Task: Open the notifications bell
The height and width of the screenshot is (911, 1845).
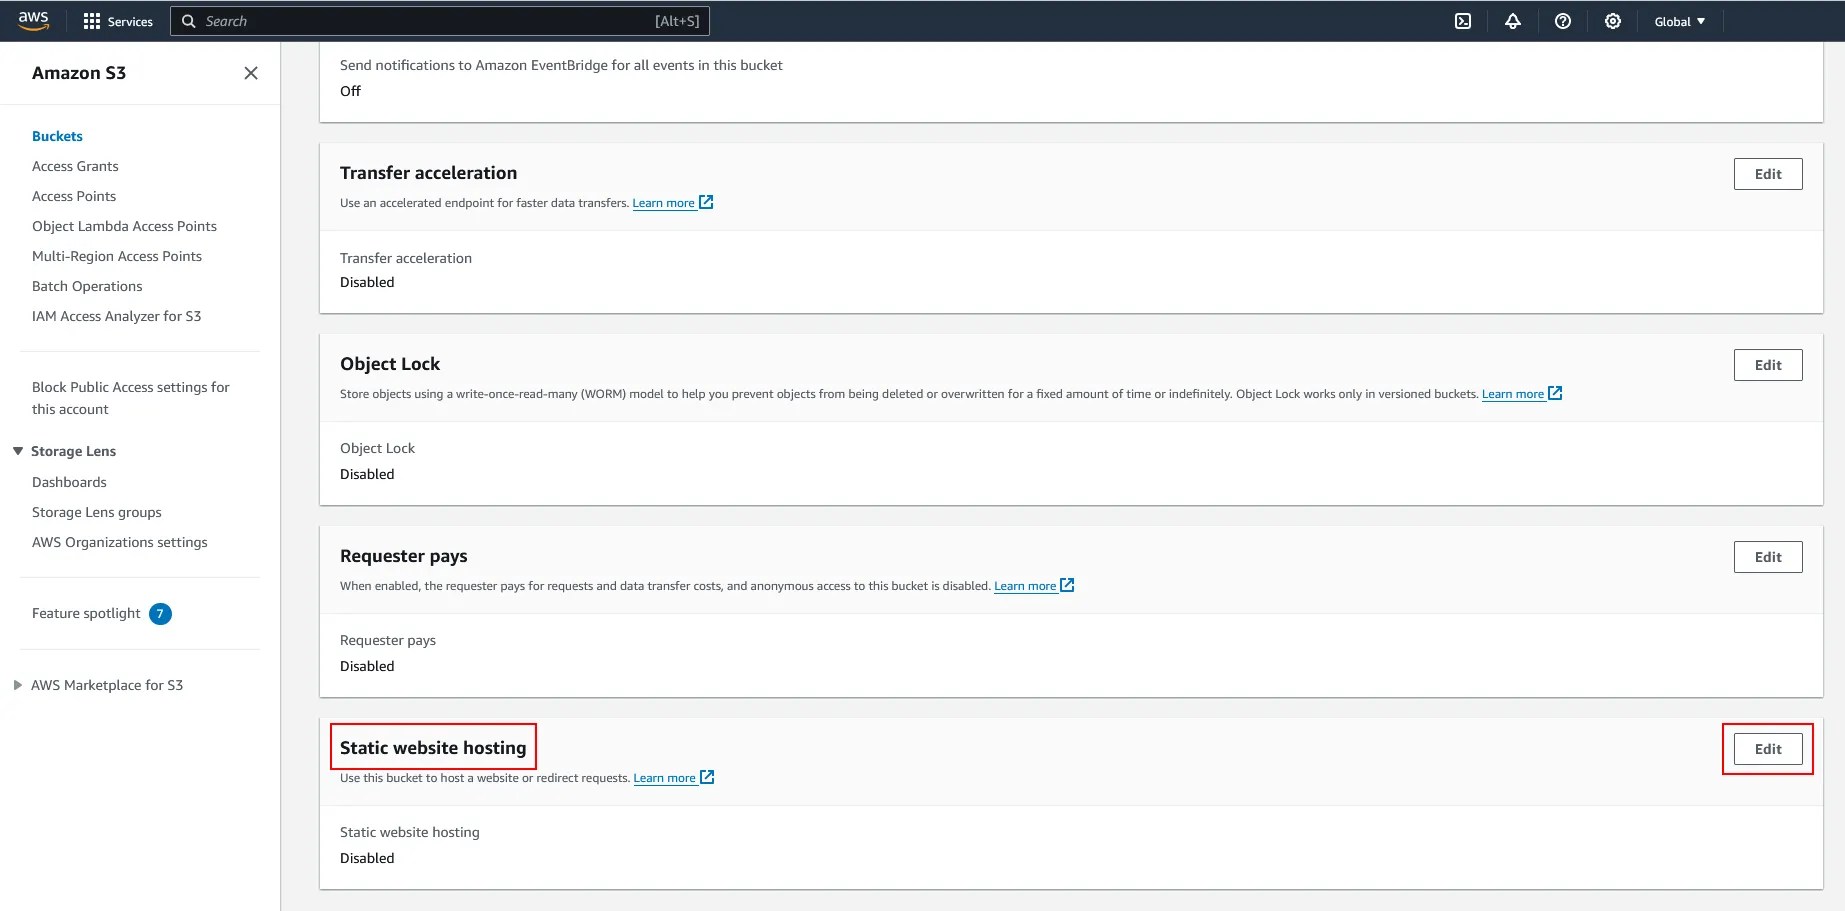Action: (1512, 21)
